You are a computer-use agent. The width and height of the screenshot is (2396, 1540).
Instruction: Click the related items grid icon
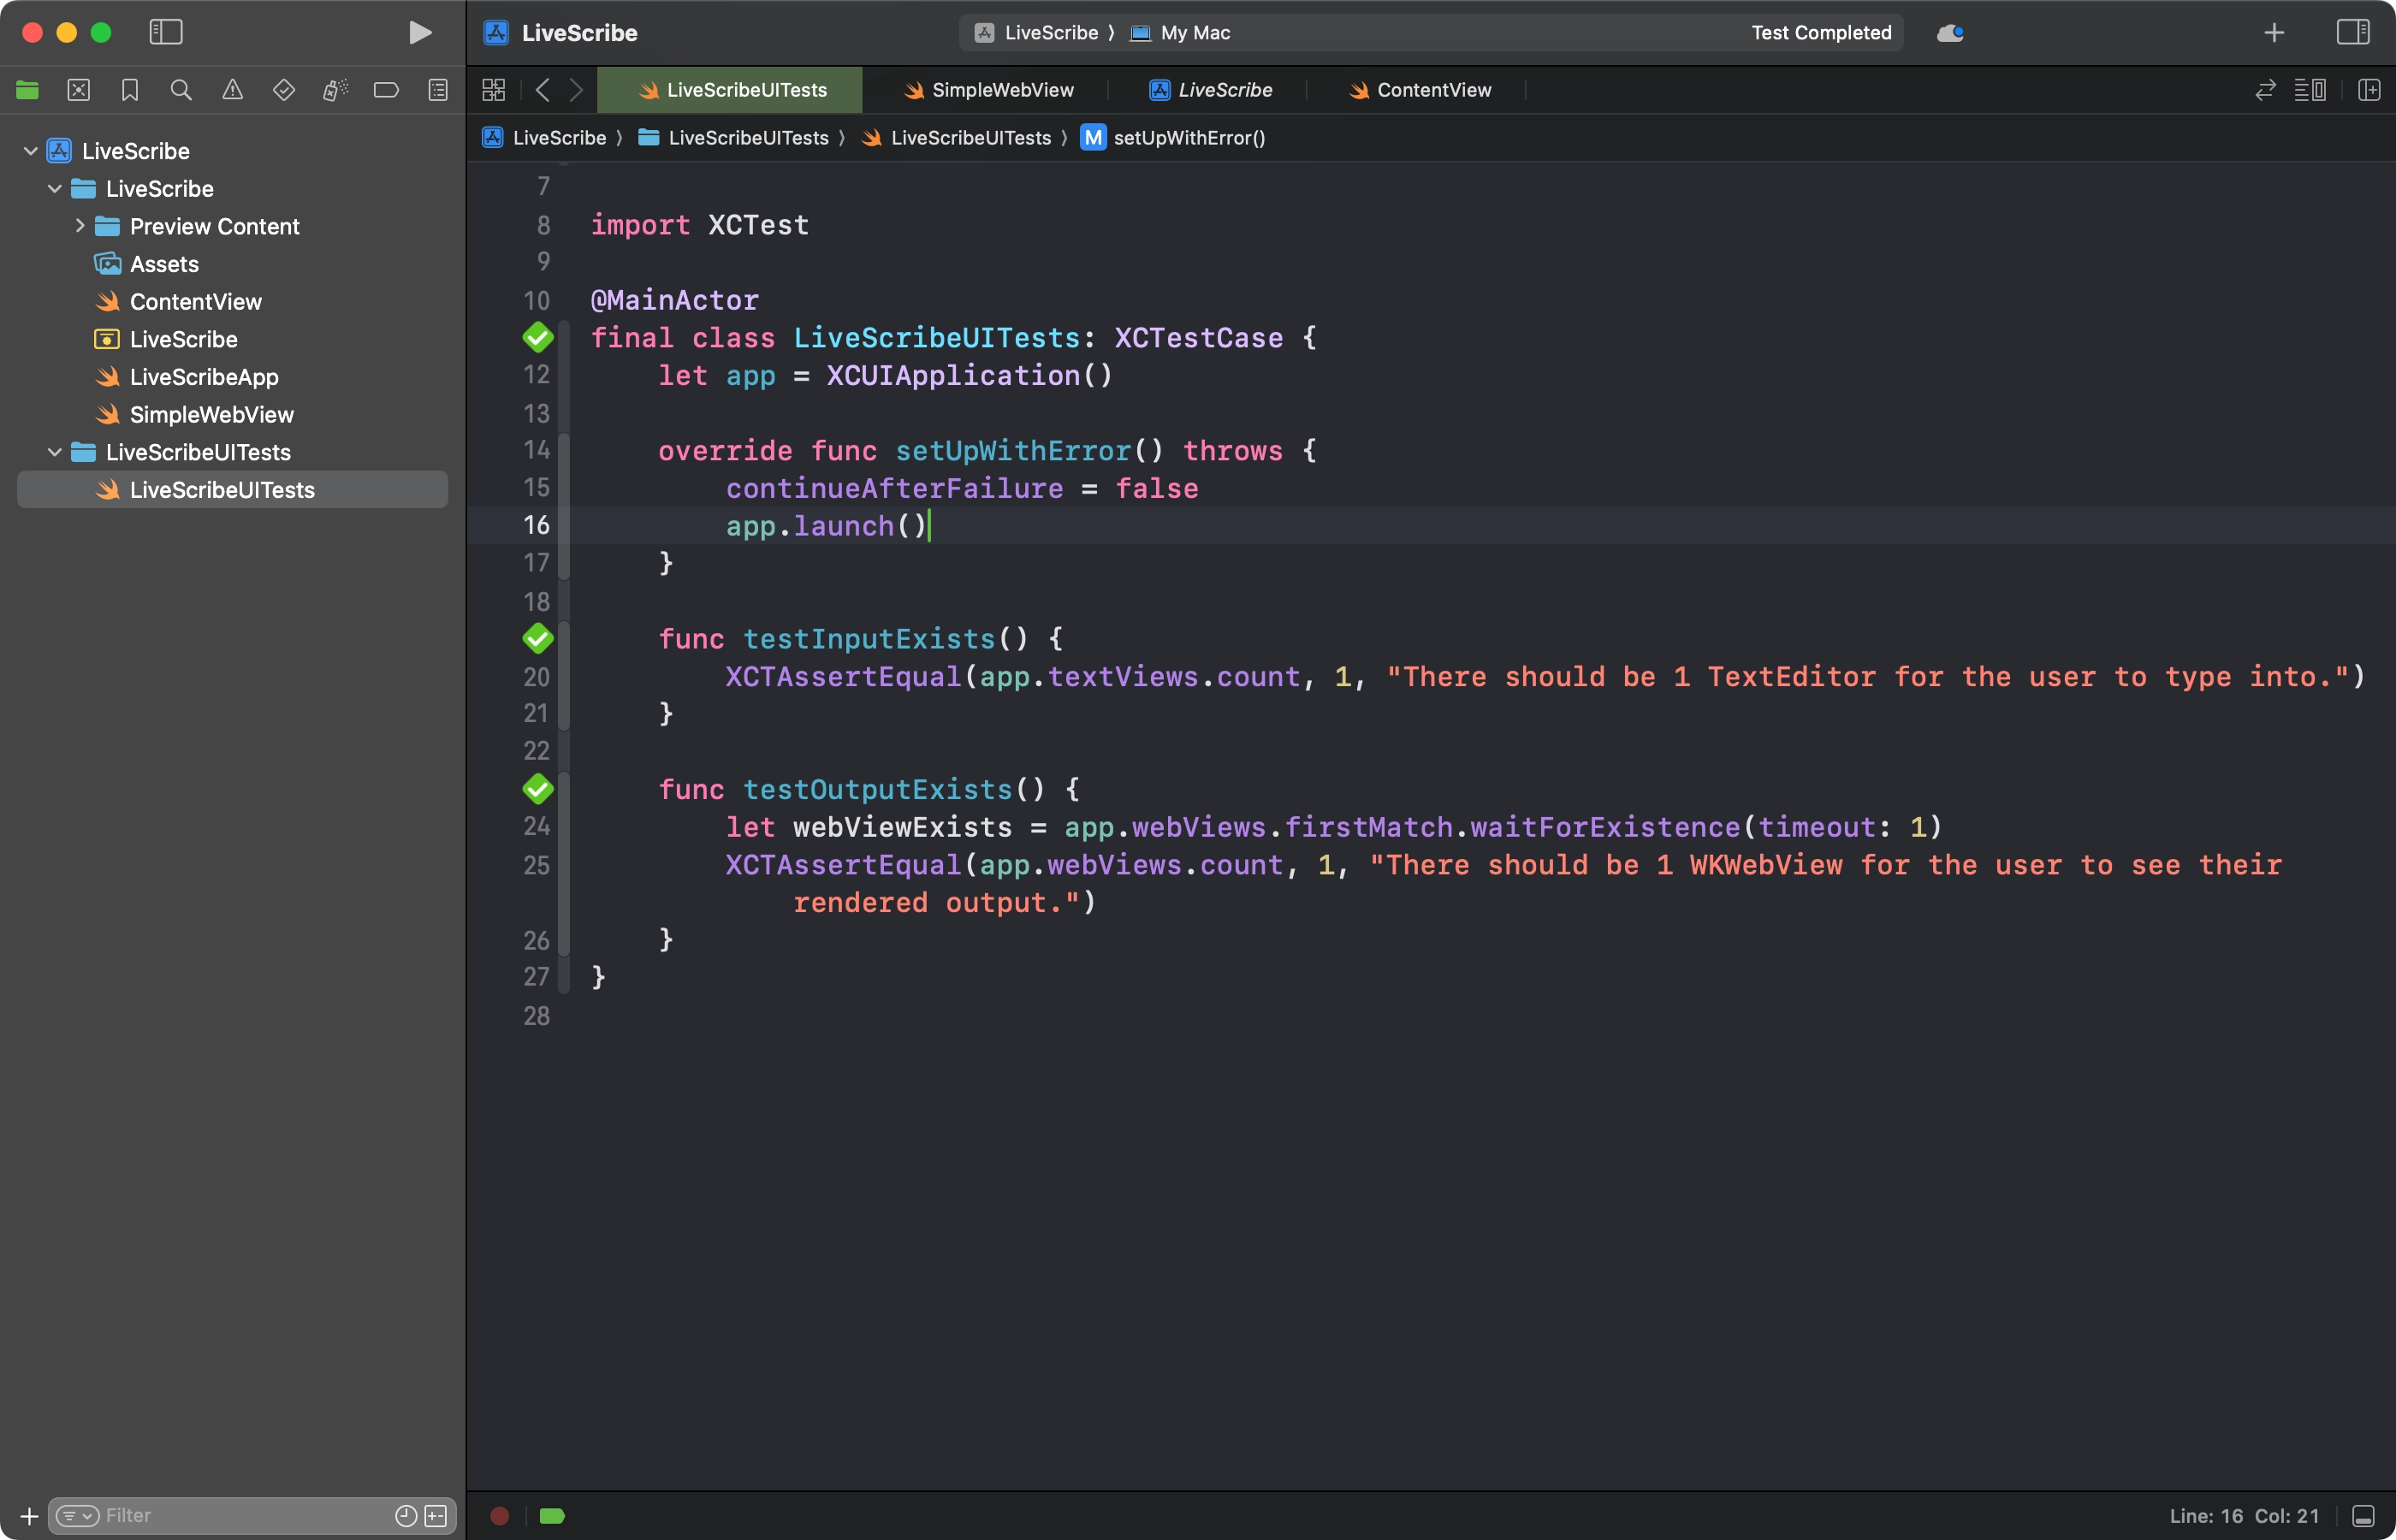[493, 90]
